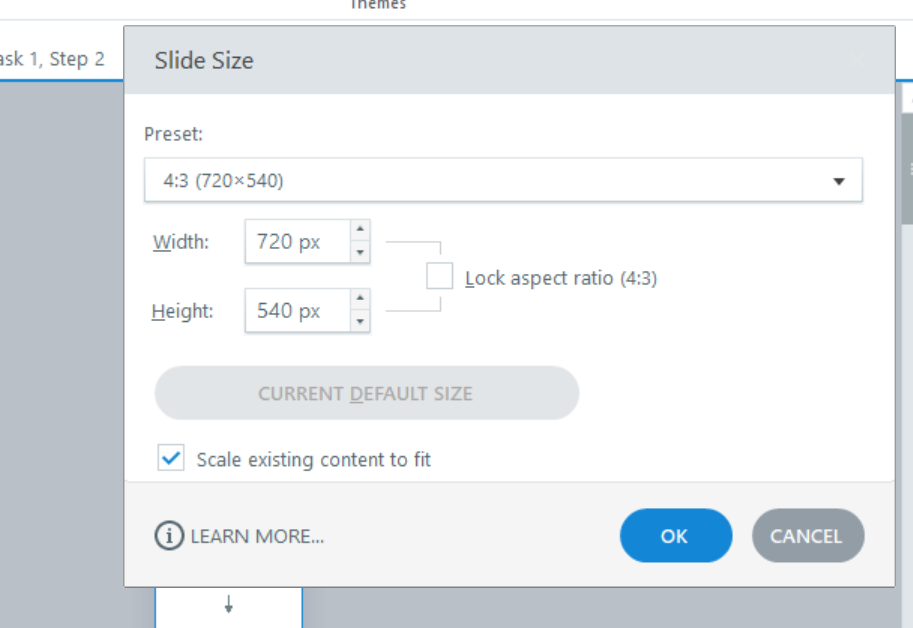Click the info icon beside Learn More
913x628 pixels.
coord(169,536)
